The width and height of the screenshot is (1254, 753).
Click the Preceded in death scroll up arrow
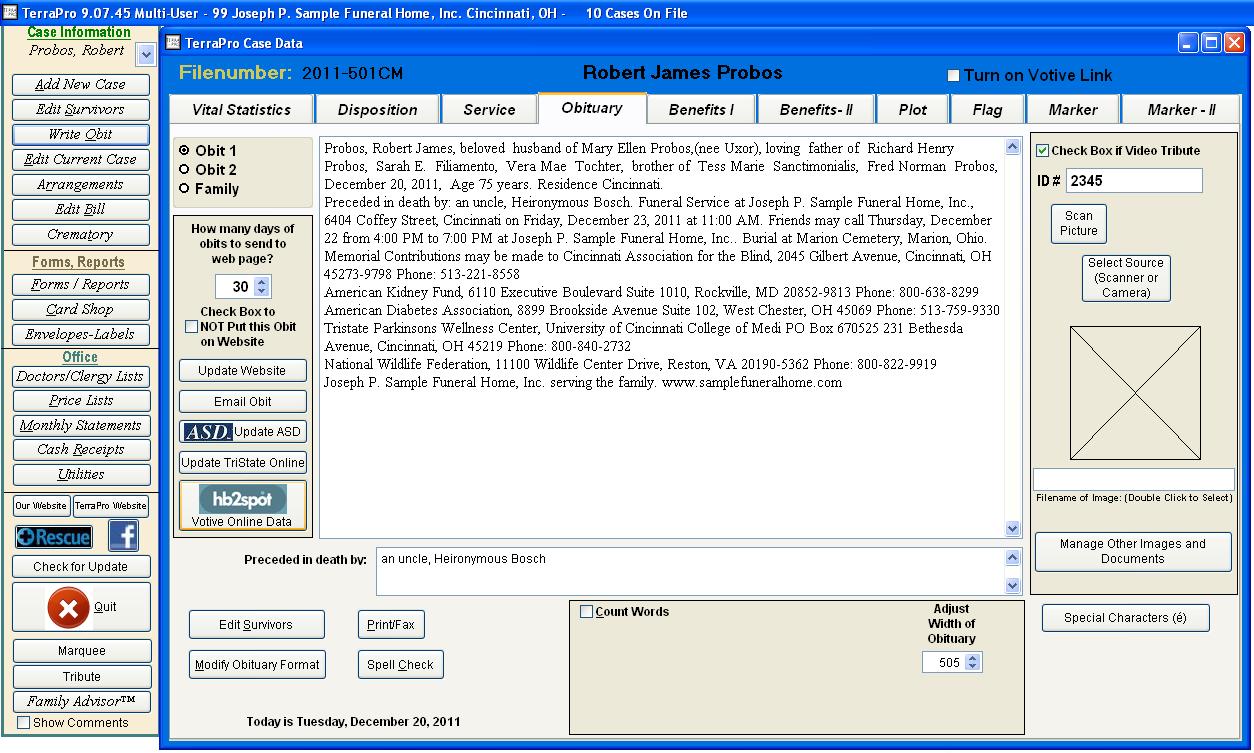coord(1012,558)
